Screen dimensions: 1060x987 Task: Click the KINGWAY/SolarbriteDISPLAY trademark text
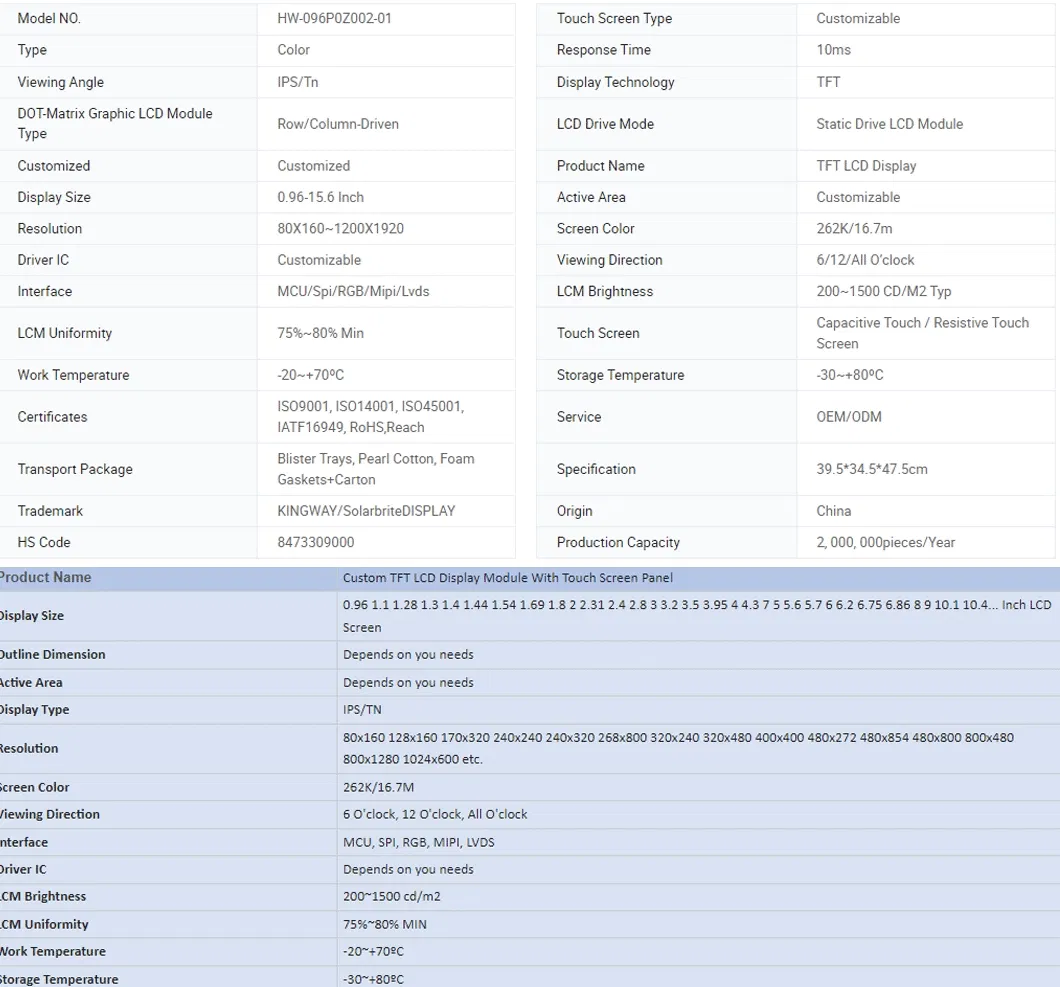point(366,511)
